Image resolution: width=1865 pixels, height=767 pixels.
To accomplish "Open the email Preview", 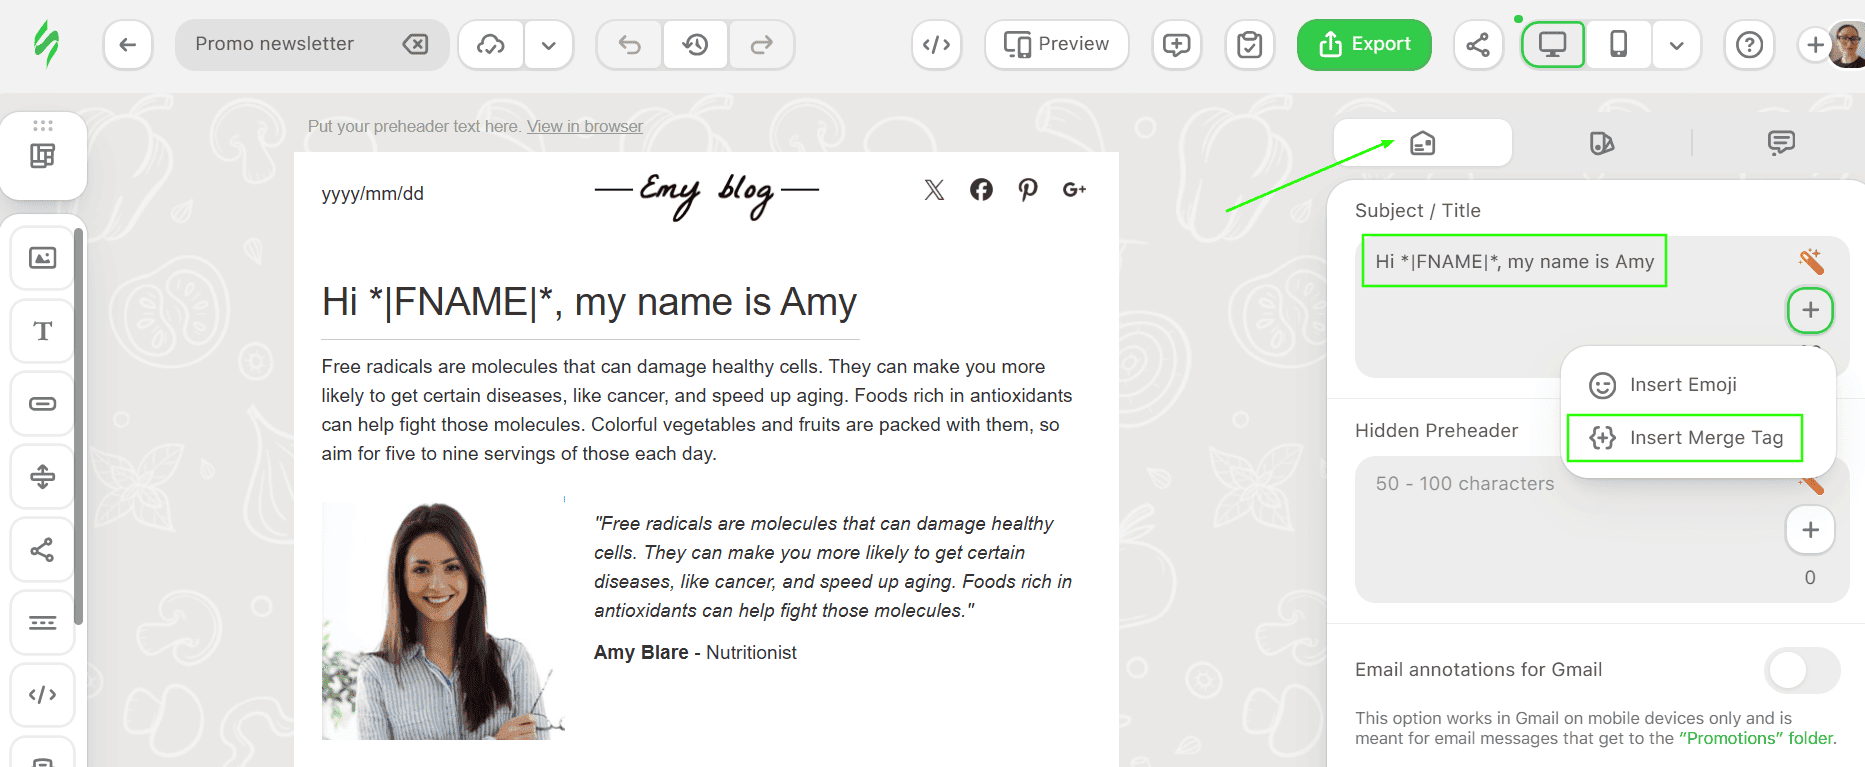I will 1056,44.
